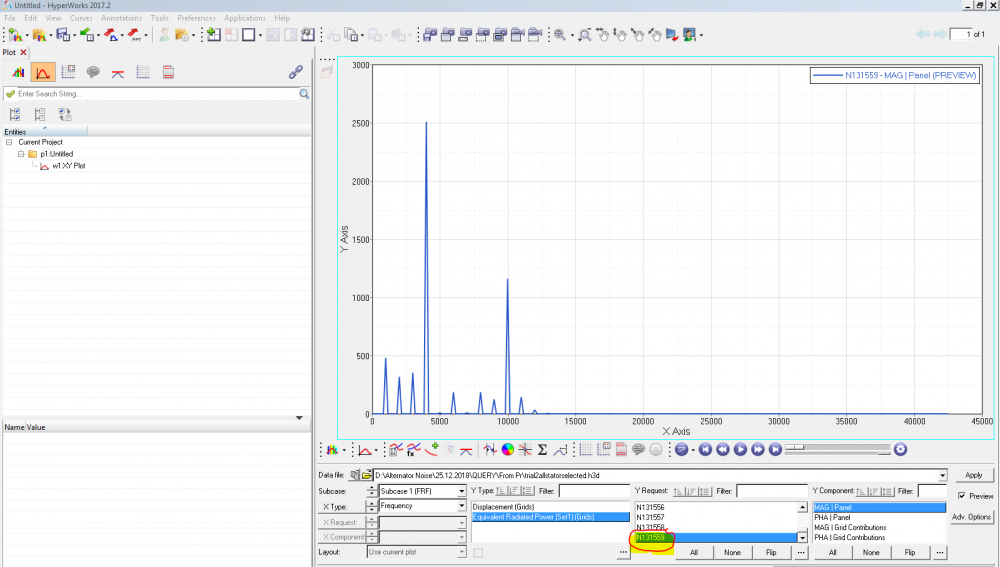Click the Apply button
Viewport: 1000px width, 567px height.
973,475
